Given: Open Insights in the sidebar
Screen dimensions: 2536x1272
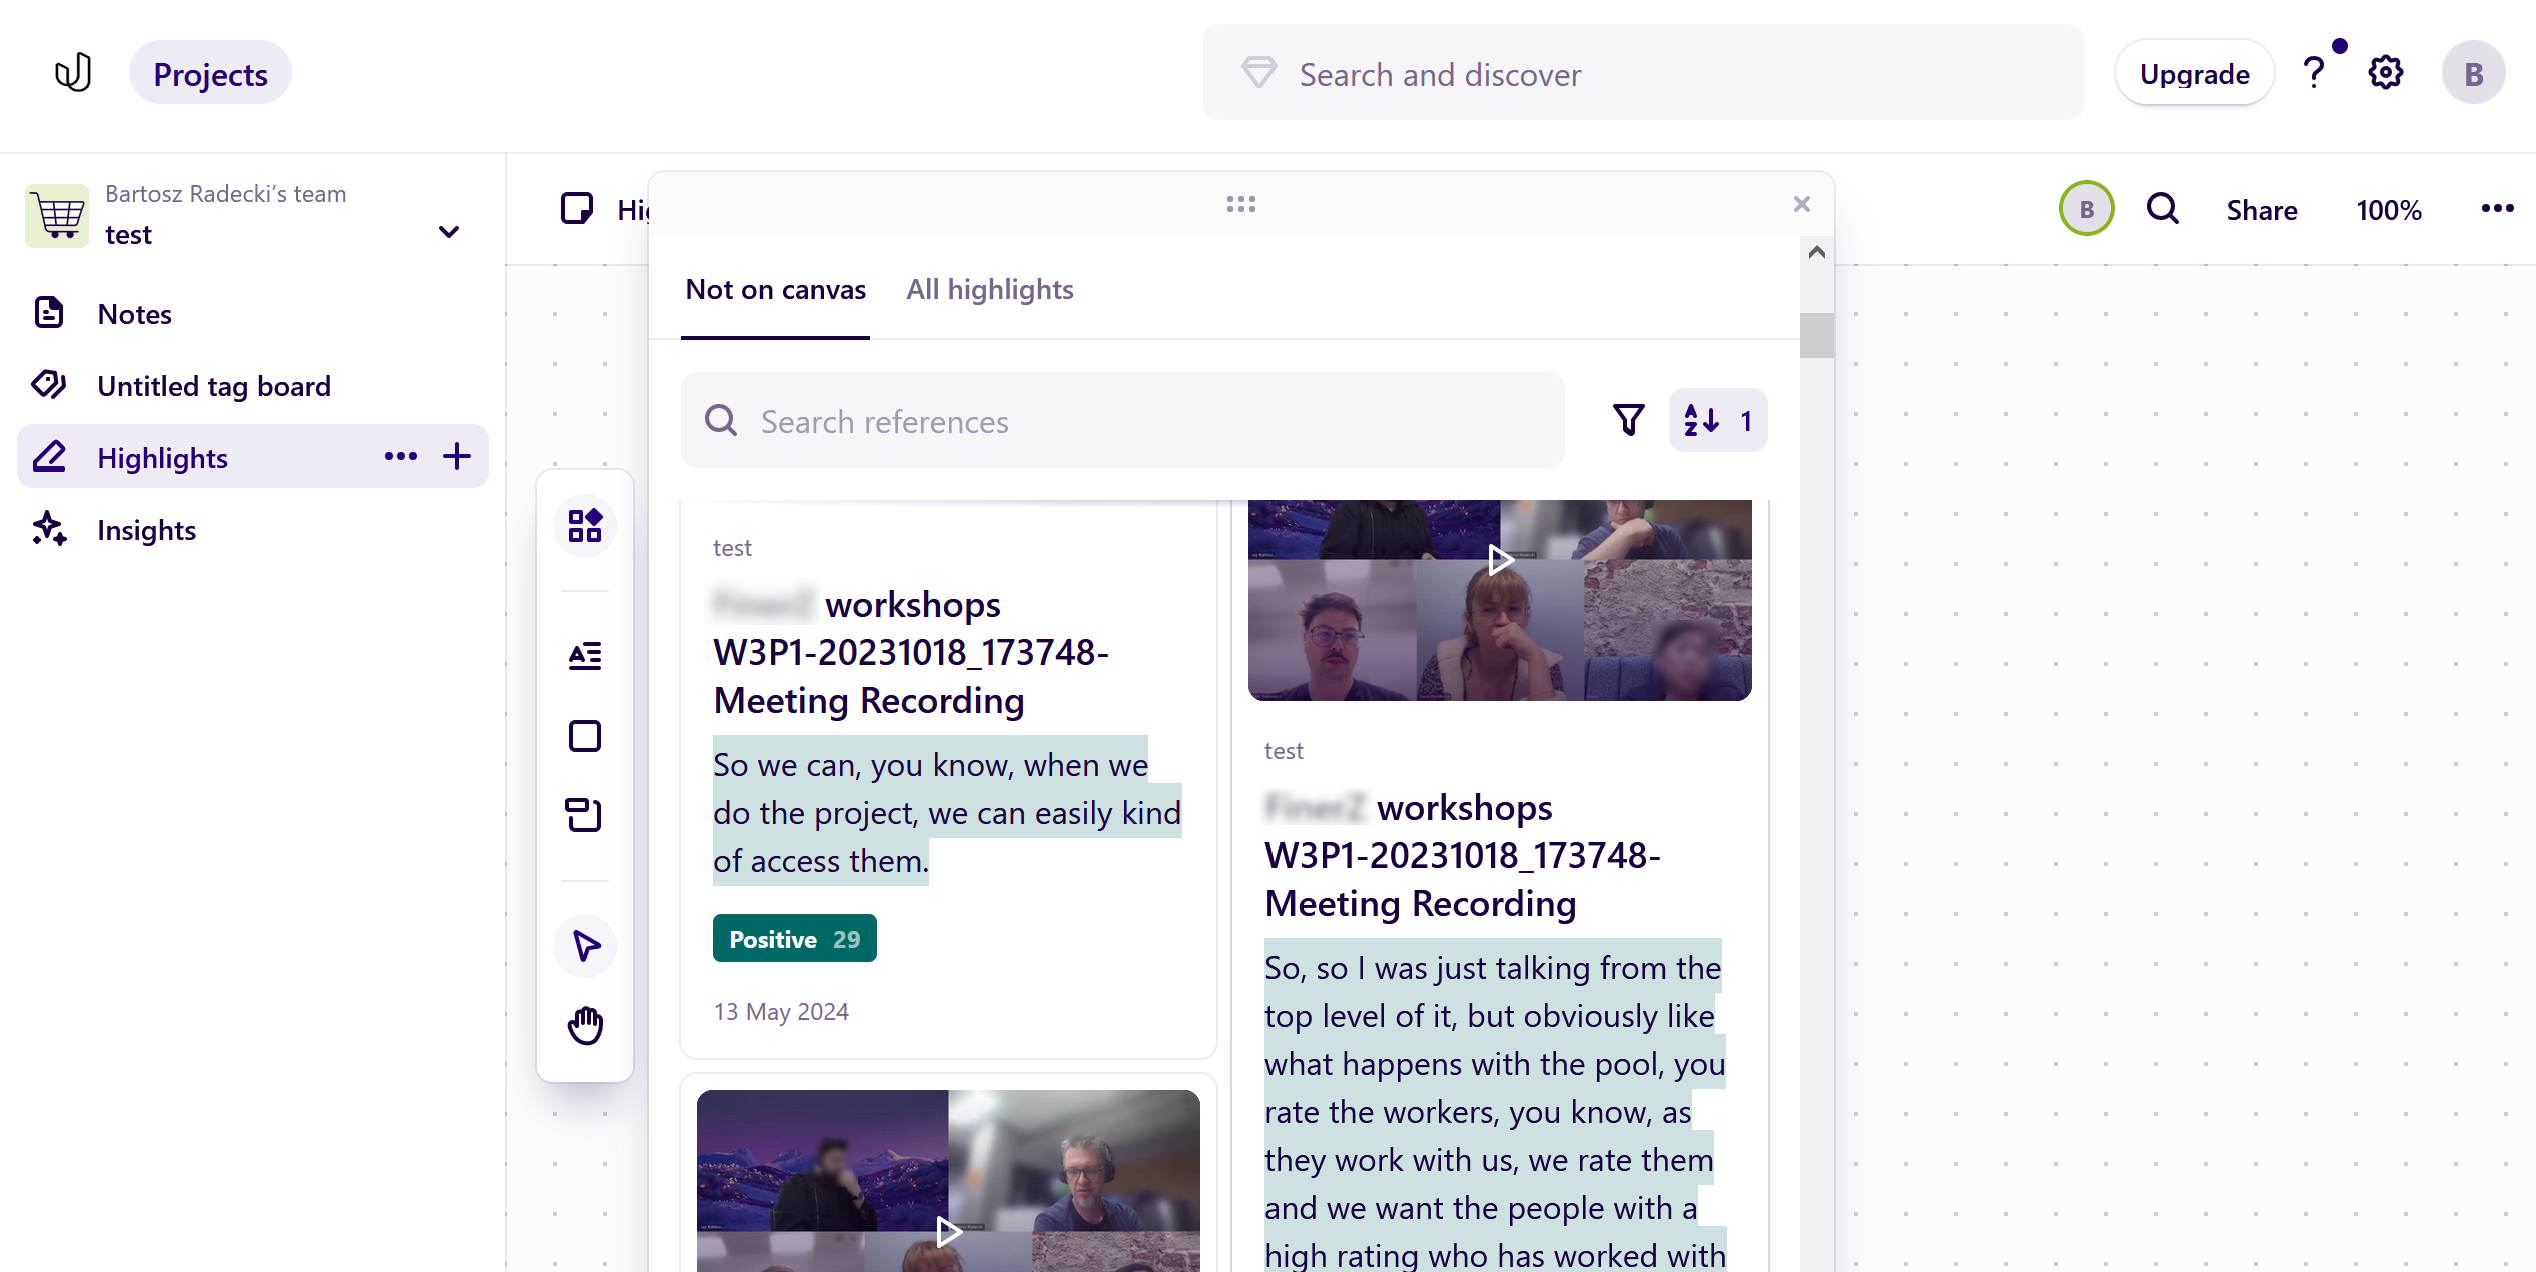Looking at the screenshot, I should pos(253,530).
